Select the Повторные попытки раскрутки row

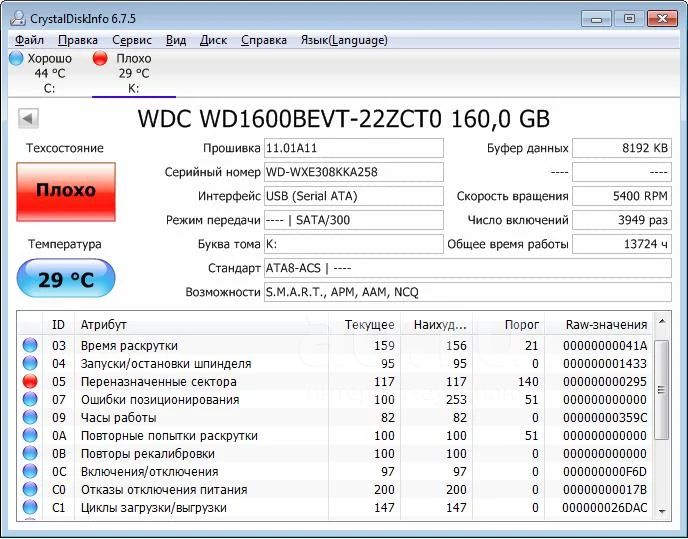pos(335,435)
